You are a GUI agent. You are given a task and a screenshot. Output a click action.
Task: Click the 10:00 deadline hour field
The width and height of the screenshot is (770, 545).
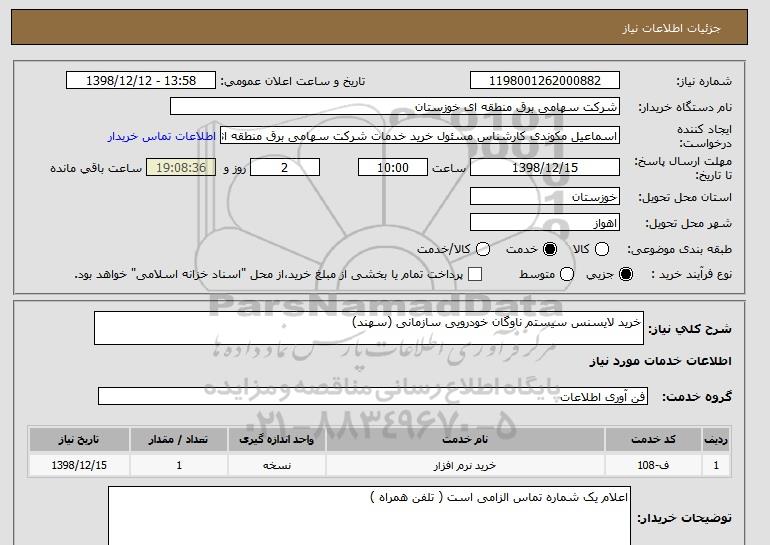coord(393,167)
